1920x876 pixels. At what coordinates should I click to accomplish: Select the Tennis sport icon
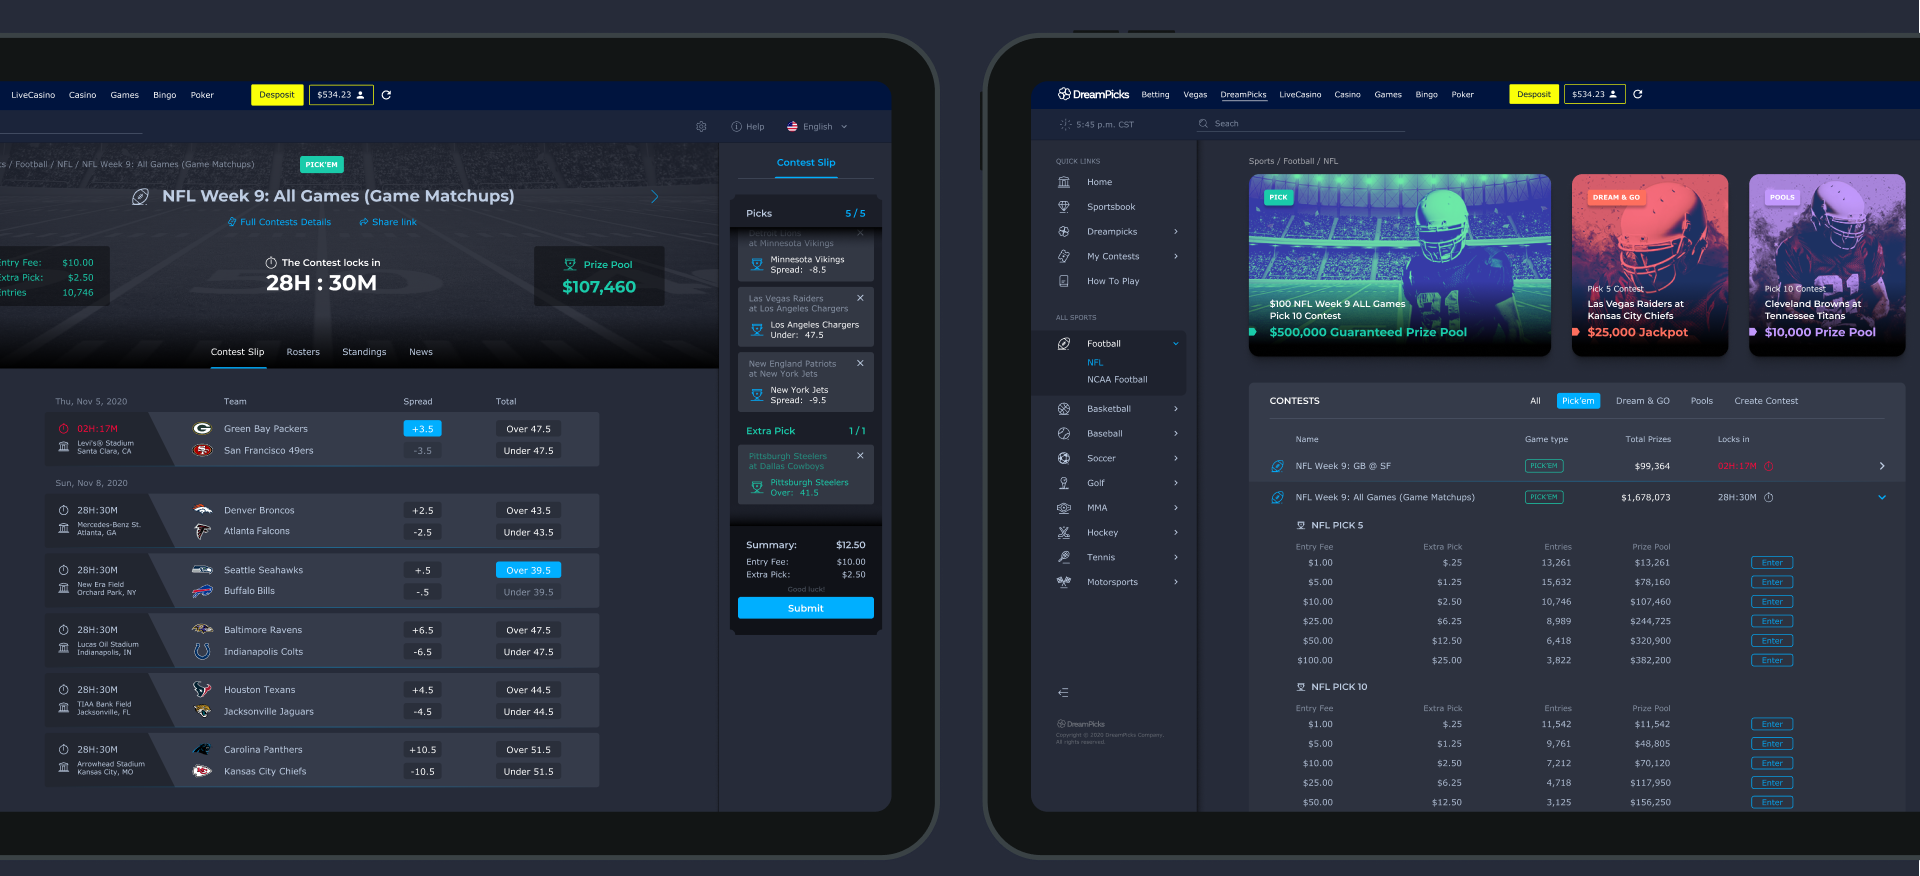1064,557
